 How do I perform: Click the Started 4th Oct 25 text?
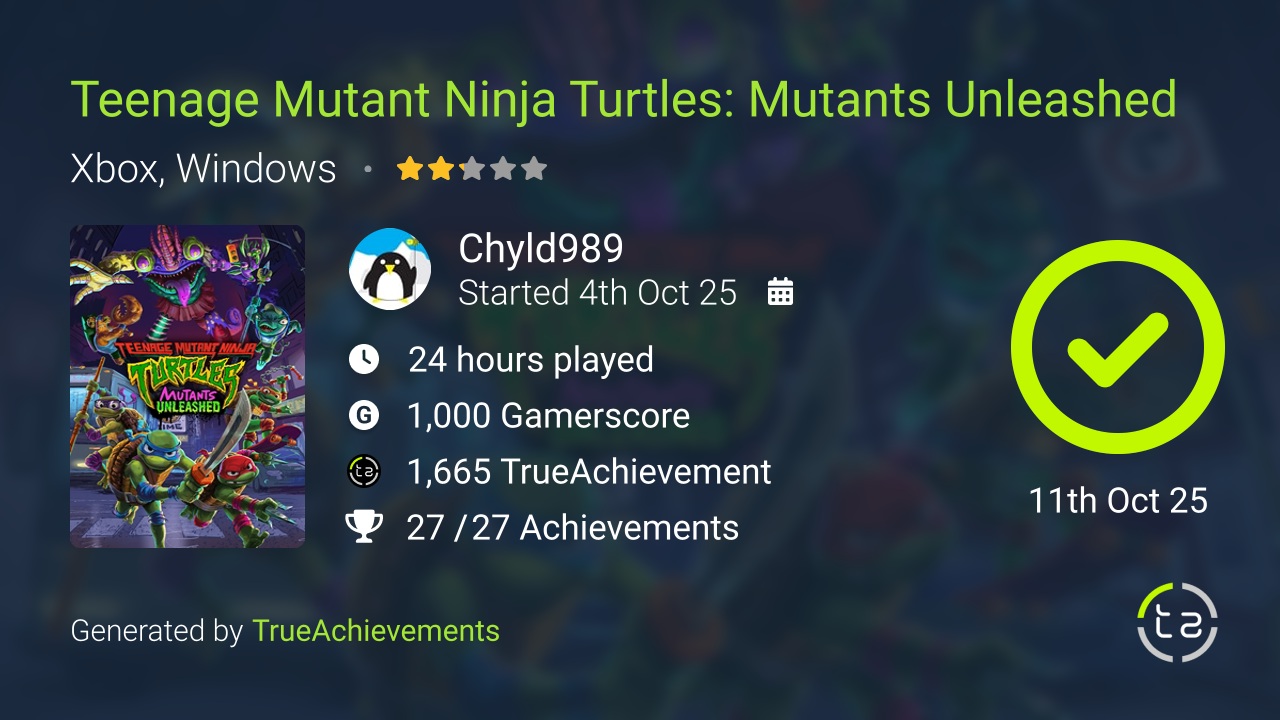(x=597, y=292)
